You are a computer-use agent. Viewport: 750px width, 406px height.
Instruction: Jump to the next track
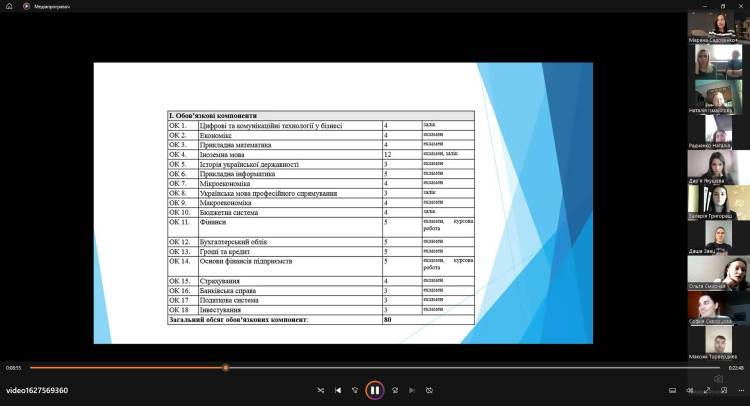pyautogui.click(x=412, y=390)
